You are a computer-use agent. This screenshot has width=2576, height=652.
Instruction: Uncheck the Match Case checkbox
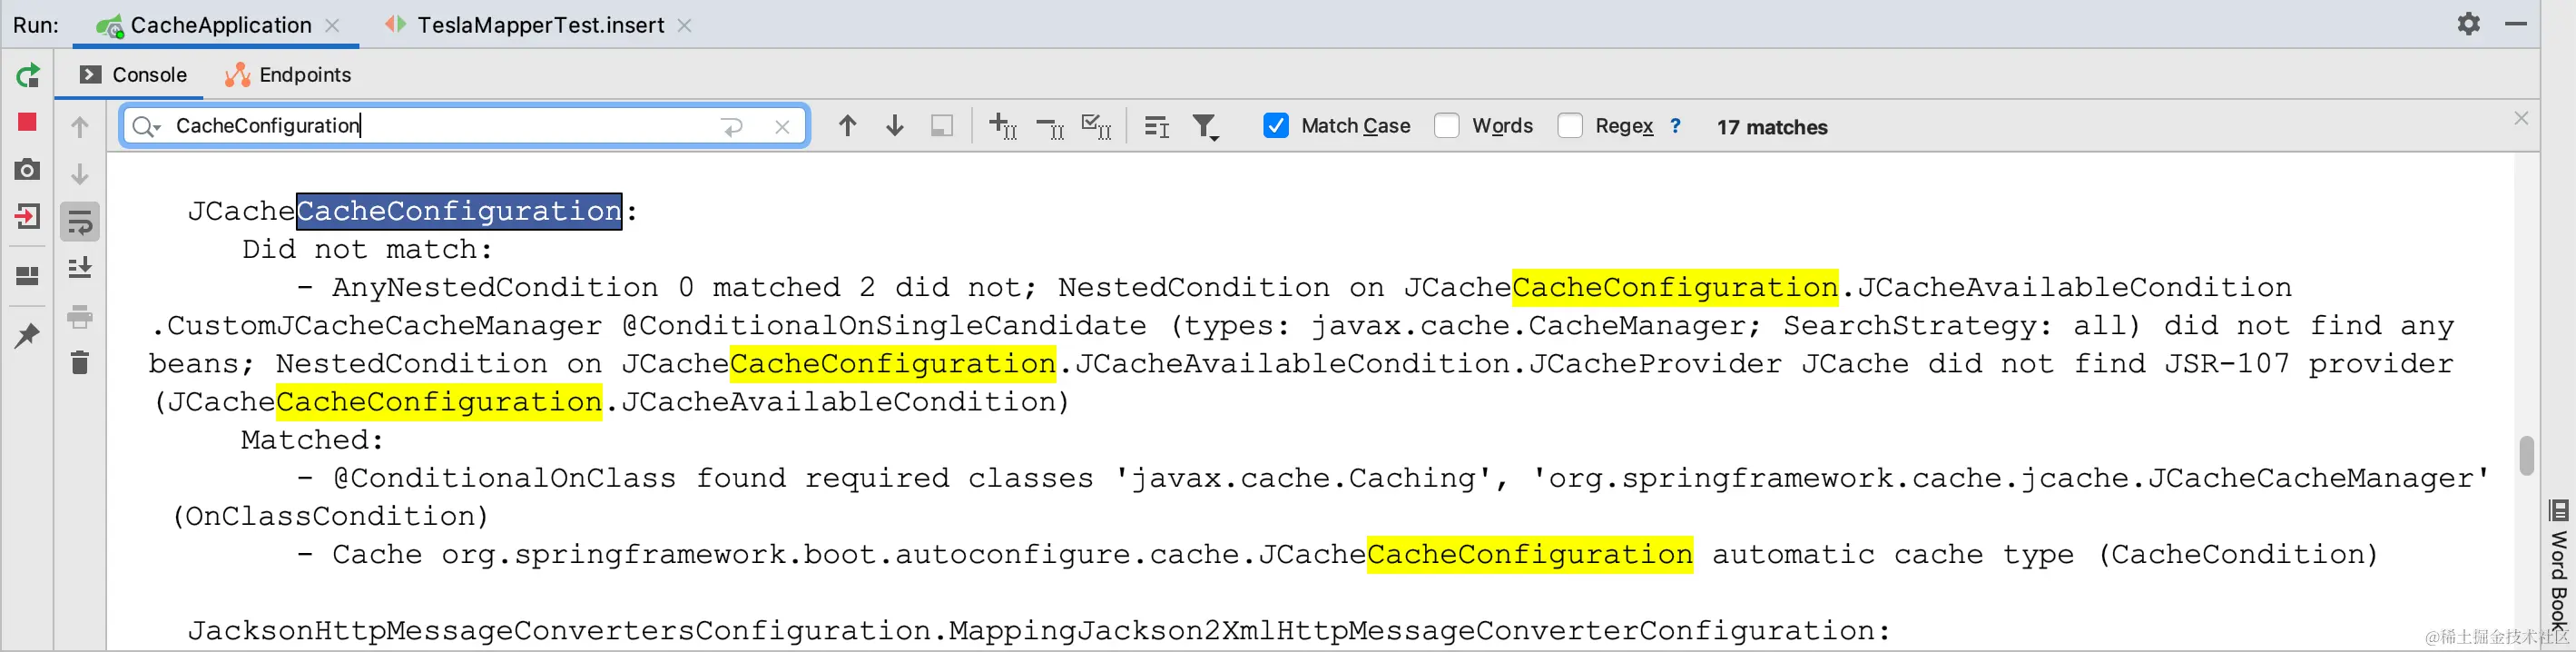point(1276,126)
